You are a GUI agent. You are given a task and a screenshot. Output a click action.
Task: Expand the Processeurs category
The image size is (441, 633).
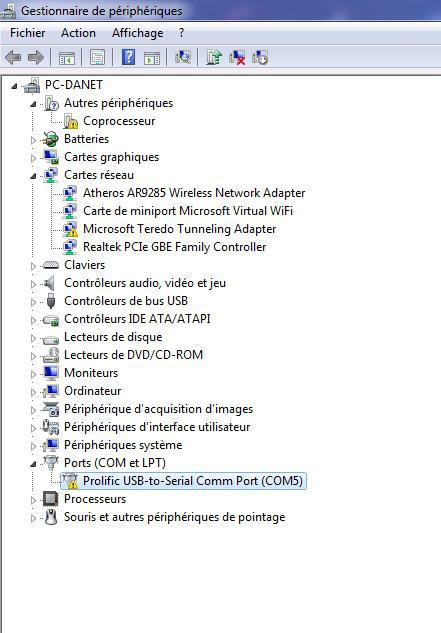coord(34,500)
